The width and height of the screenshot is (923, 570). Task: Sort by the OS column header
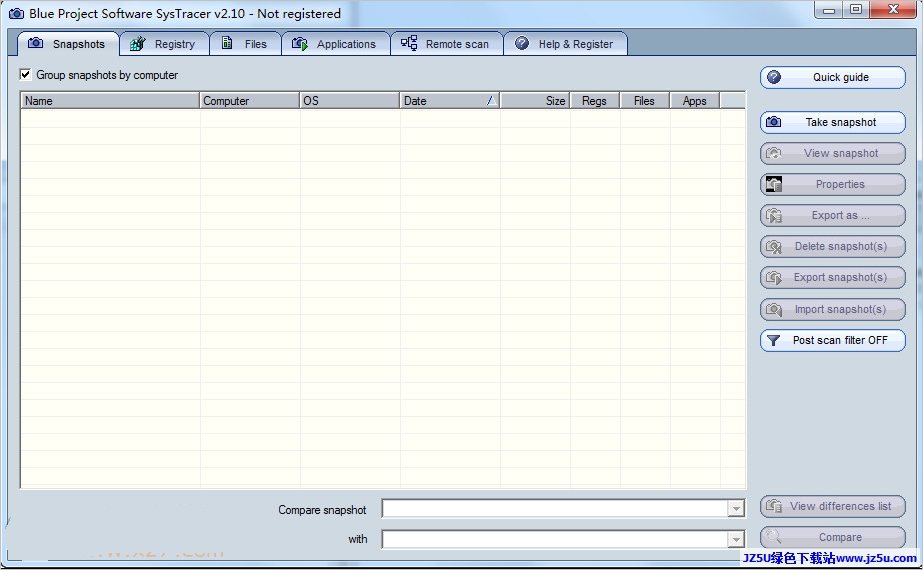[350, 101]
